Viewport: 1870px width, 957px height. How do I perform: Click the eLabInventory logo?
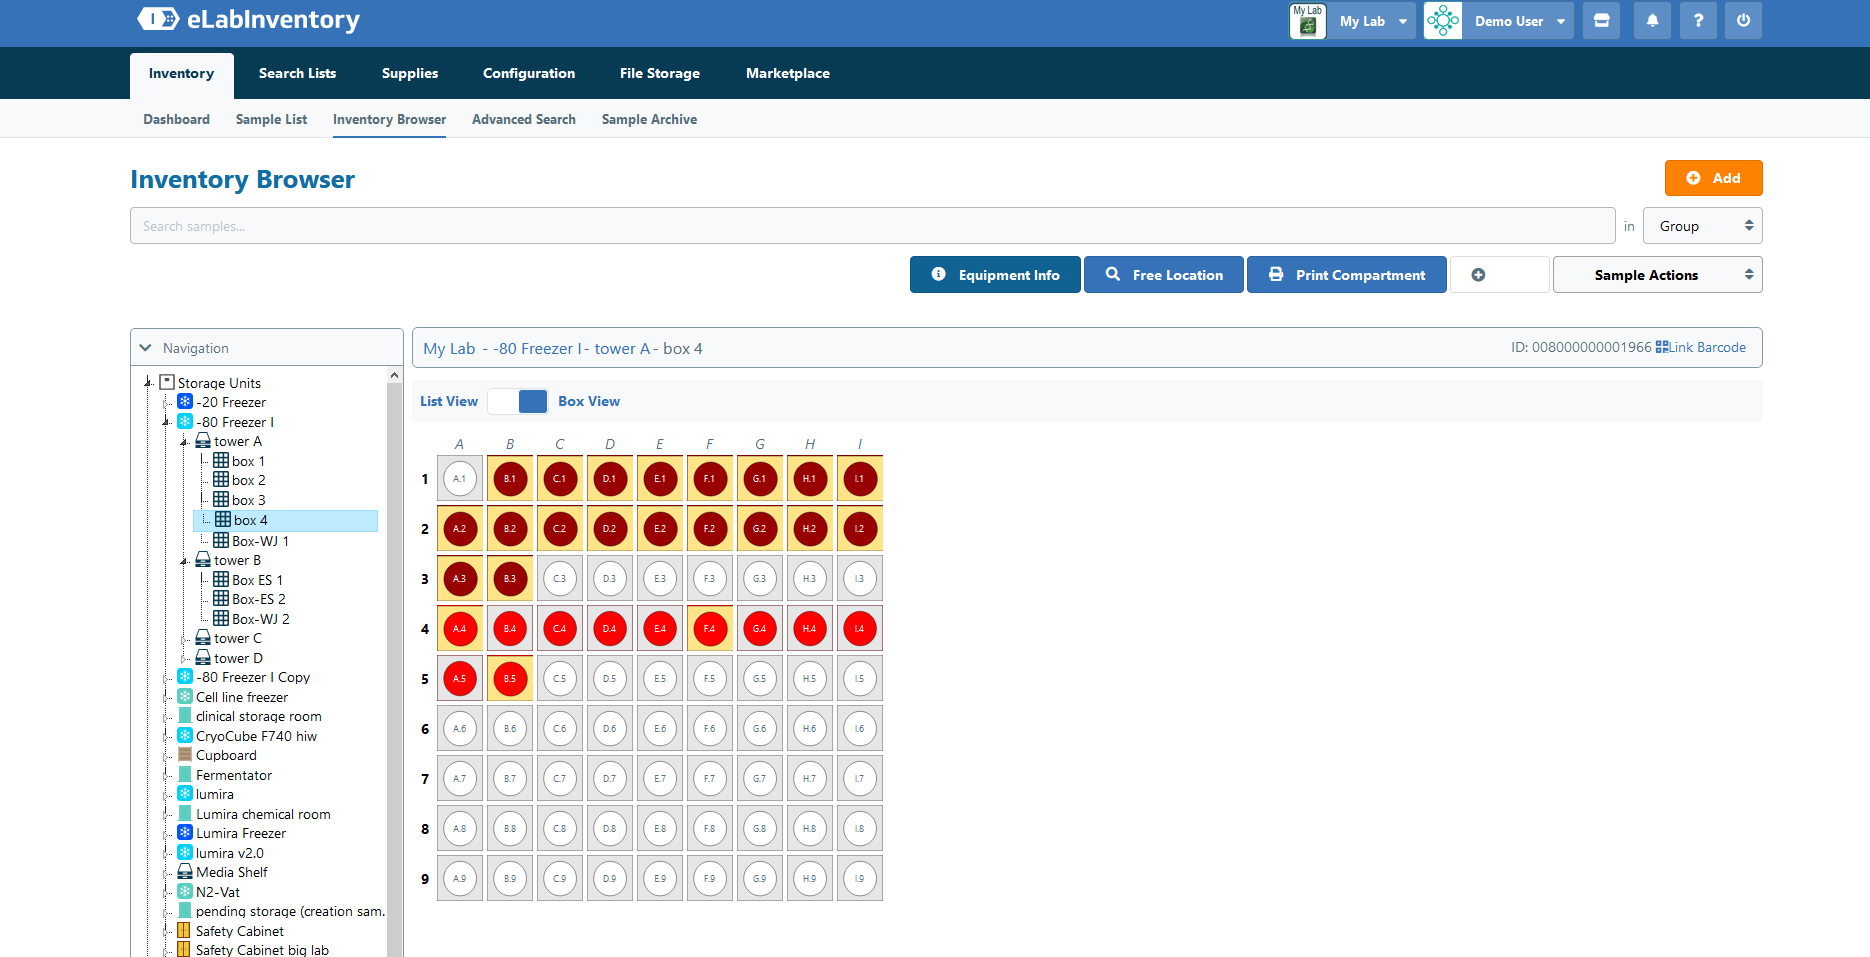tap(249, 19)
